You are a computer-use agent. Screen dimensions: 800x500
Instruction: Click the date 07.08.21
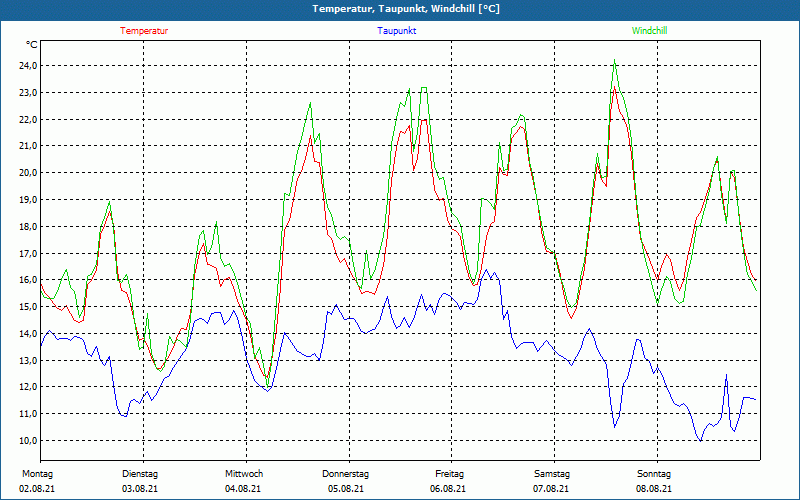[x=551, y=489]
